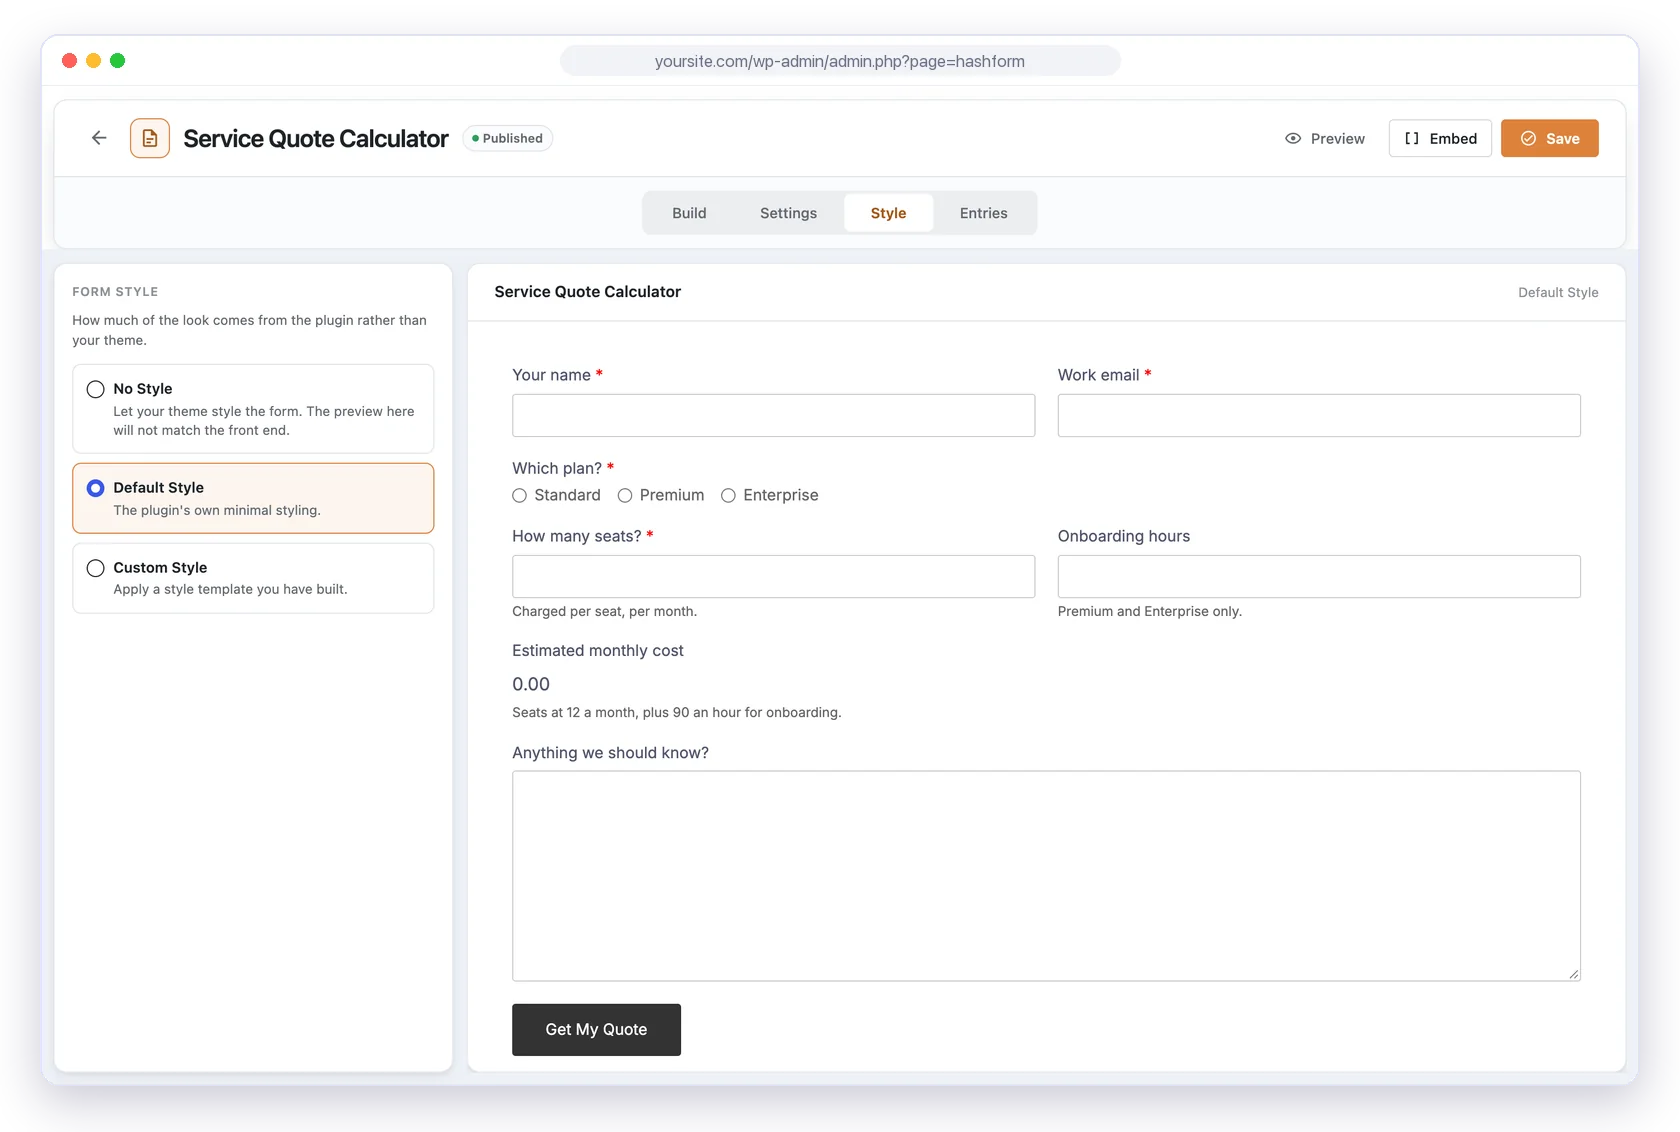Open the Entries tab

(984, 213)
